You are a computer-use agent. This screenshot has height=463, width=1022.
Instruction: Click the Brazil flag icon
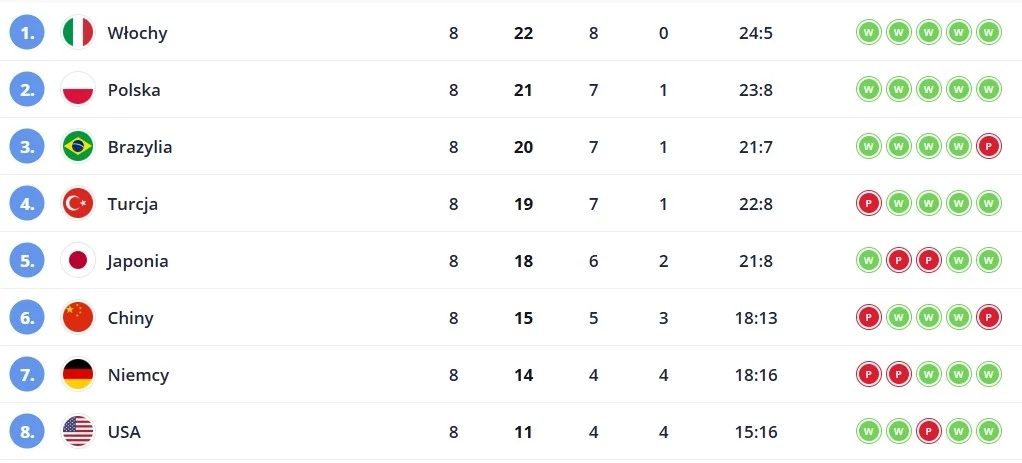[78, 147]
